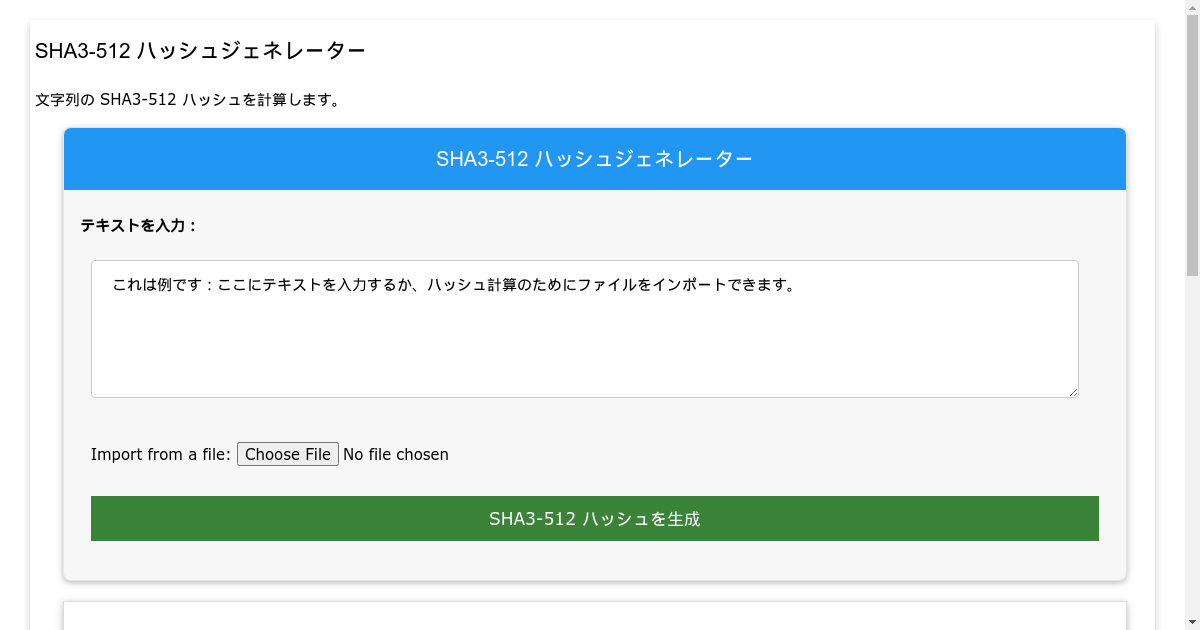Click the partially visible panel at page bottom

click(595, 618)
